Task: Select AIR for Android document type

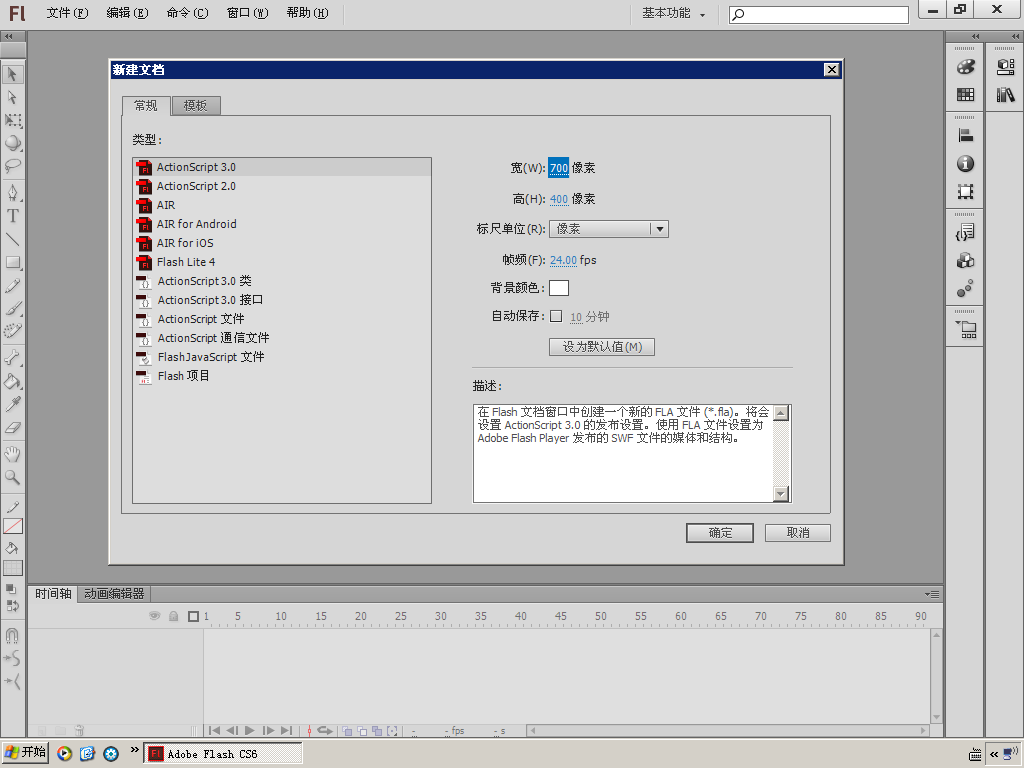Action: coord(281,224)
